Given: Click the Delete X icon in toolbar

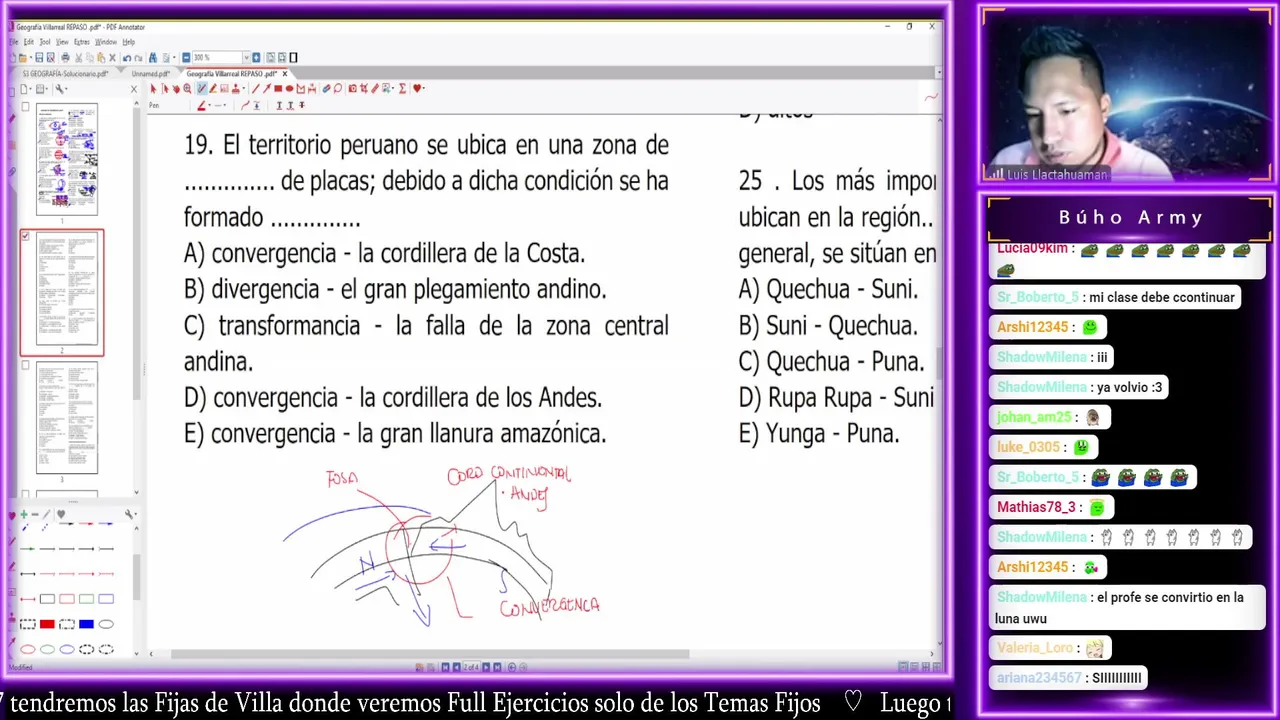Looking at the screenshot, I should click(112, 57).
